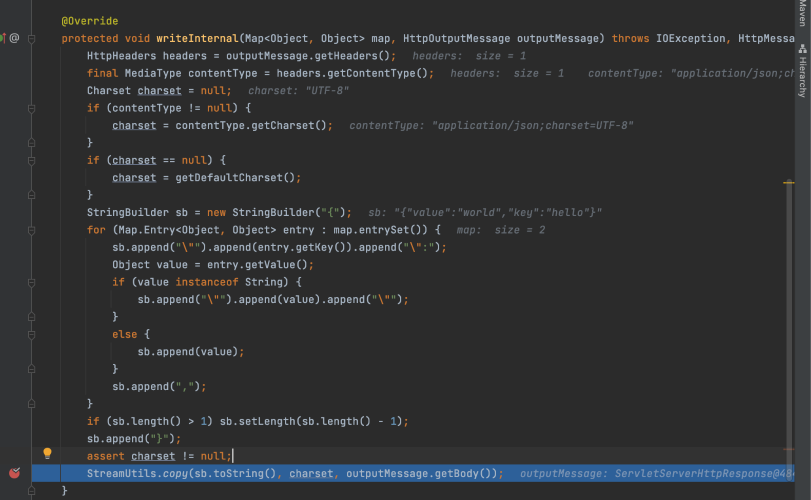Image resolution: width=811 pixels, height=500 pixels.
Task: Collapse the 'if (charset == null)' fold marker
Action: click(x=32, y=160)
